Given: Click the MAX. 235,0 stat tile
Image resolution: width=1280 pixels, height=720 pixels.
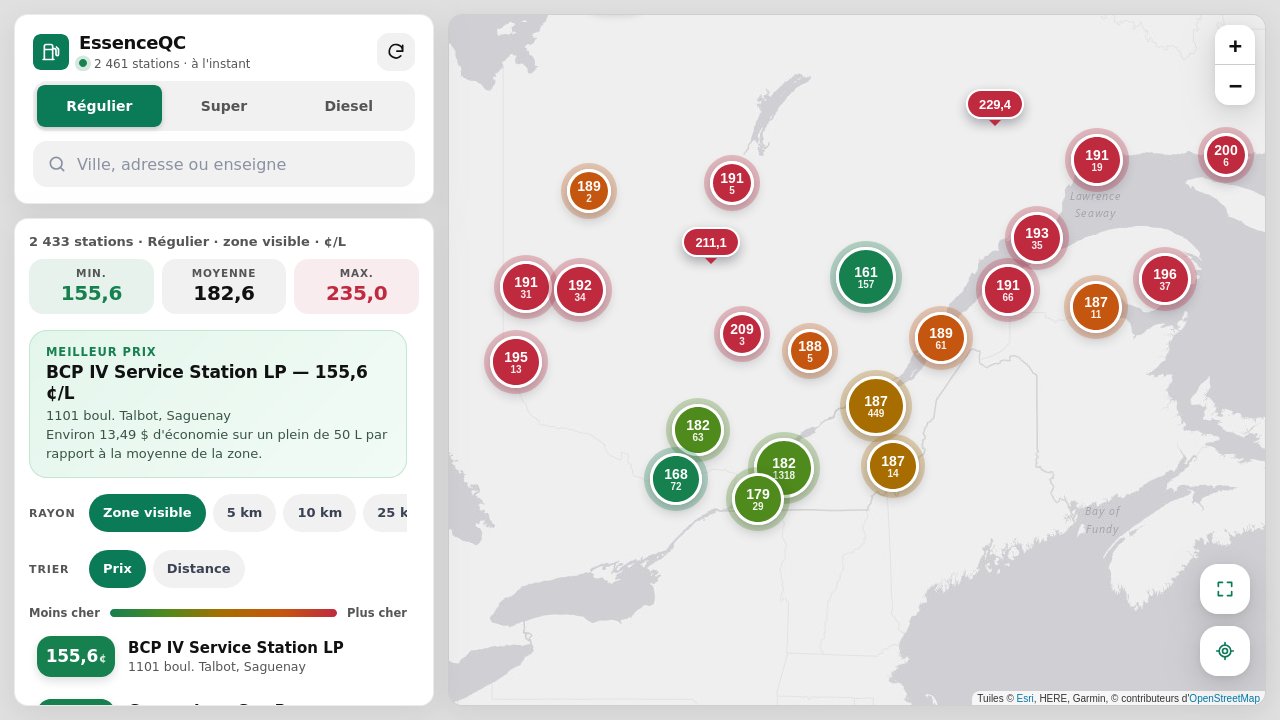Looking at the screenshot, I should (357, 286).
